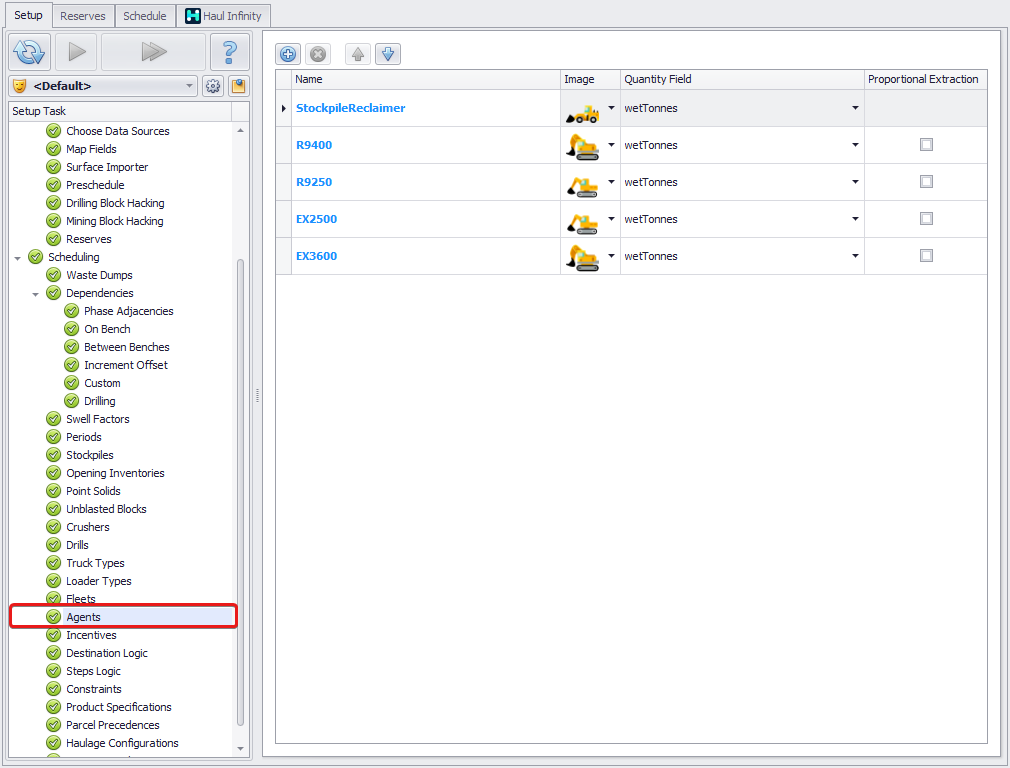Click green check icon beside Truck Types
Screen dimensions: 1010x768
(54, 563)
